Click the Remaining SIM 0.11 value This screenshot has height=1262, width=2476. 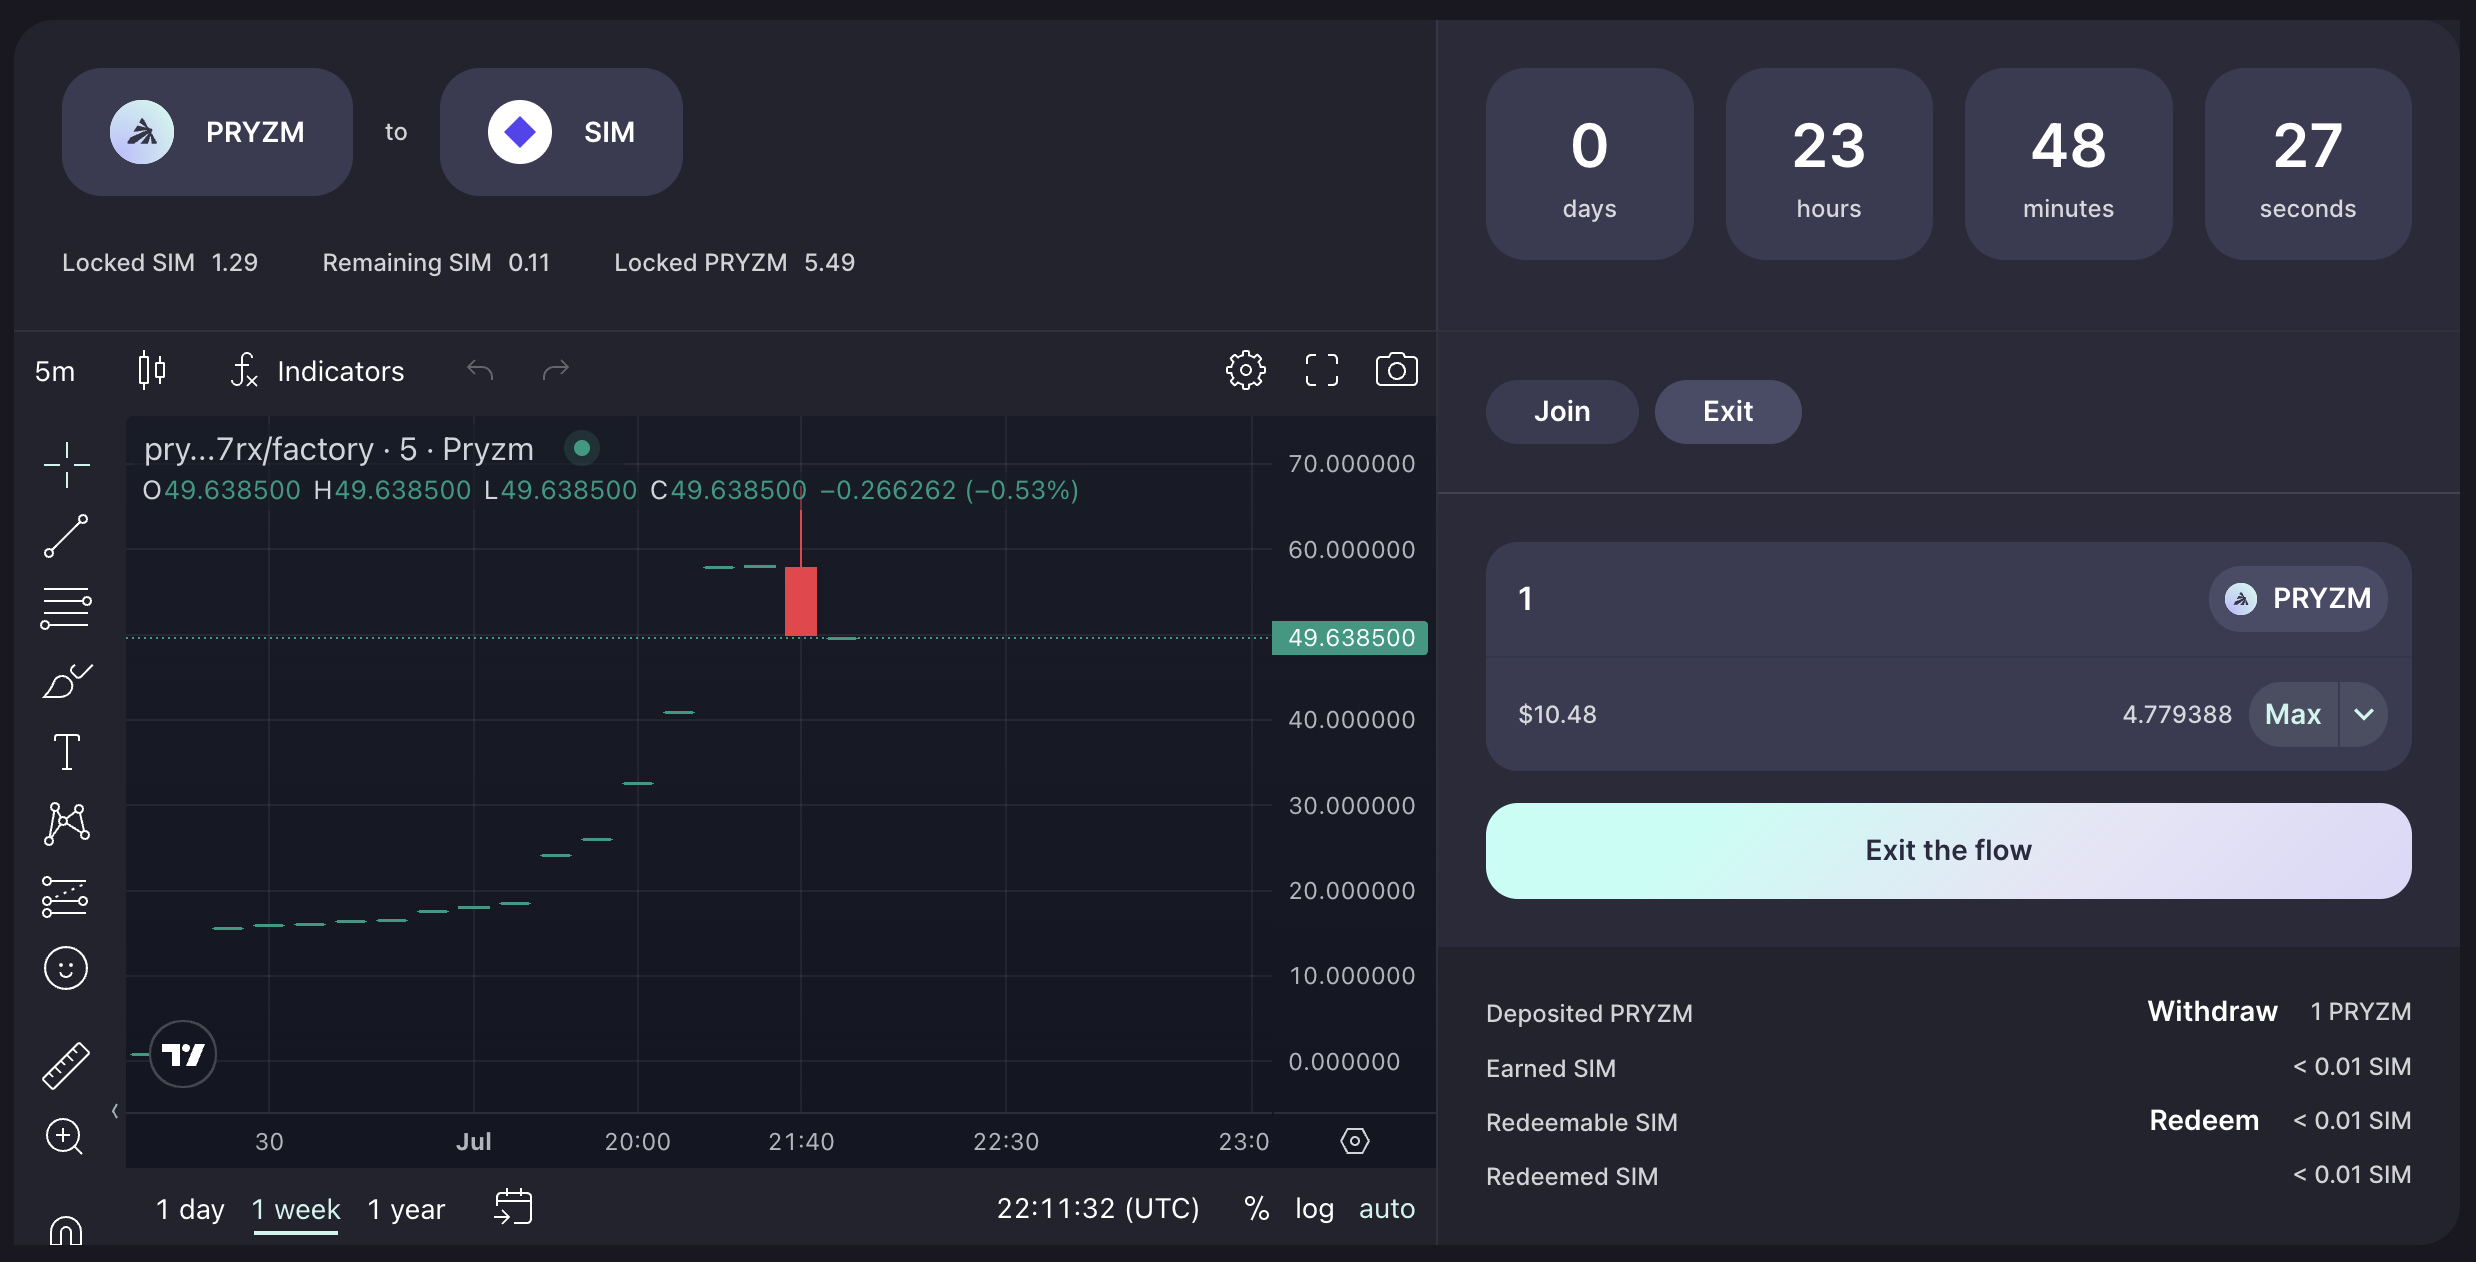coord(529,263)
